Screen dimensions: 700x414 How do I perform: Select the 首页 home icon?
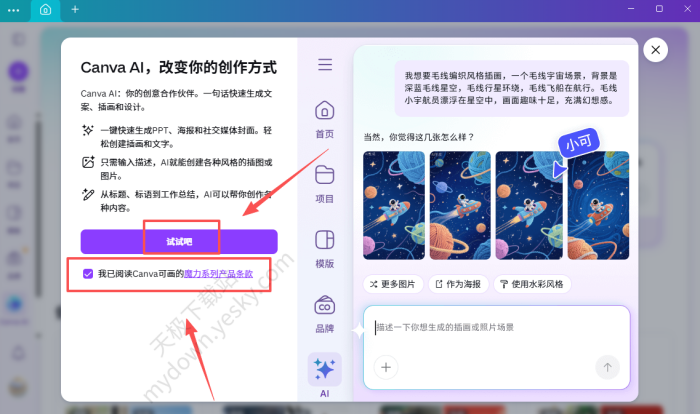(325, 111)
